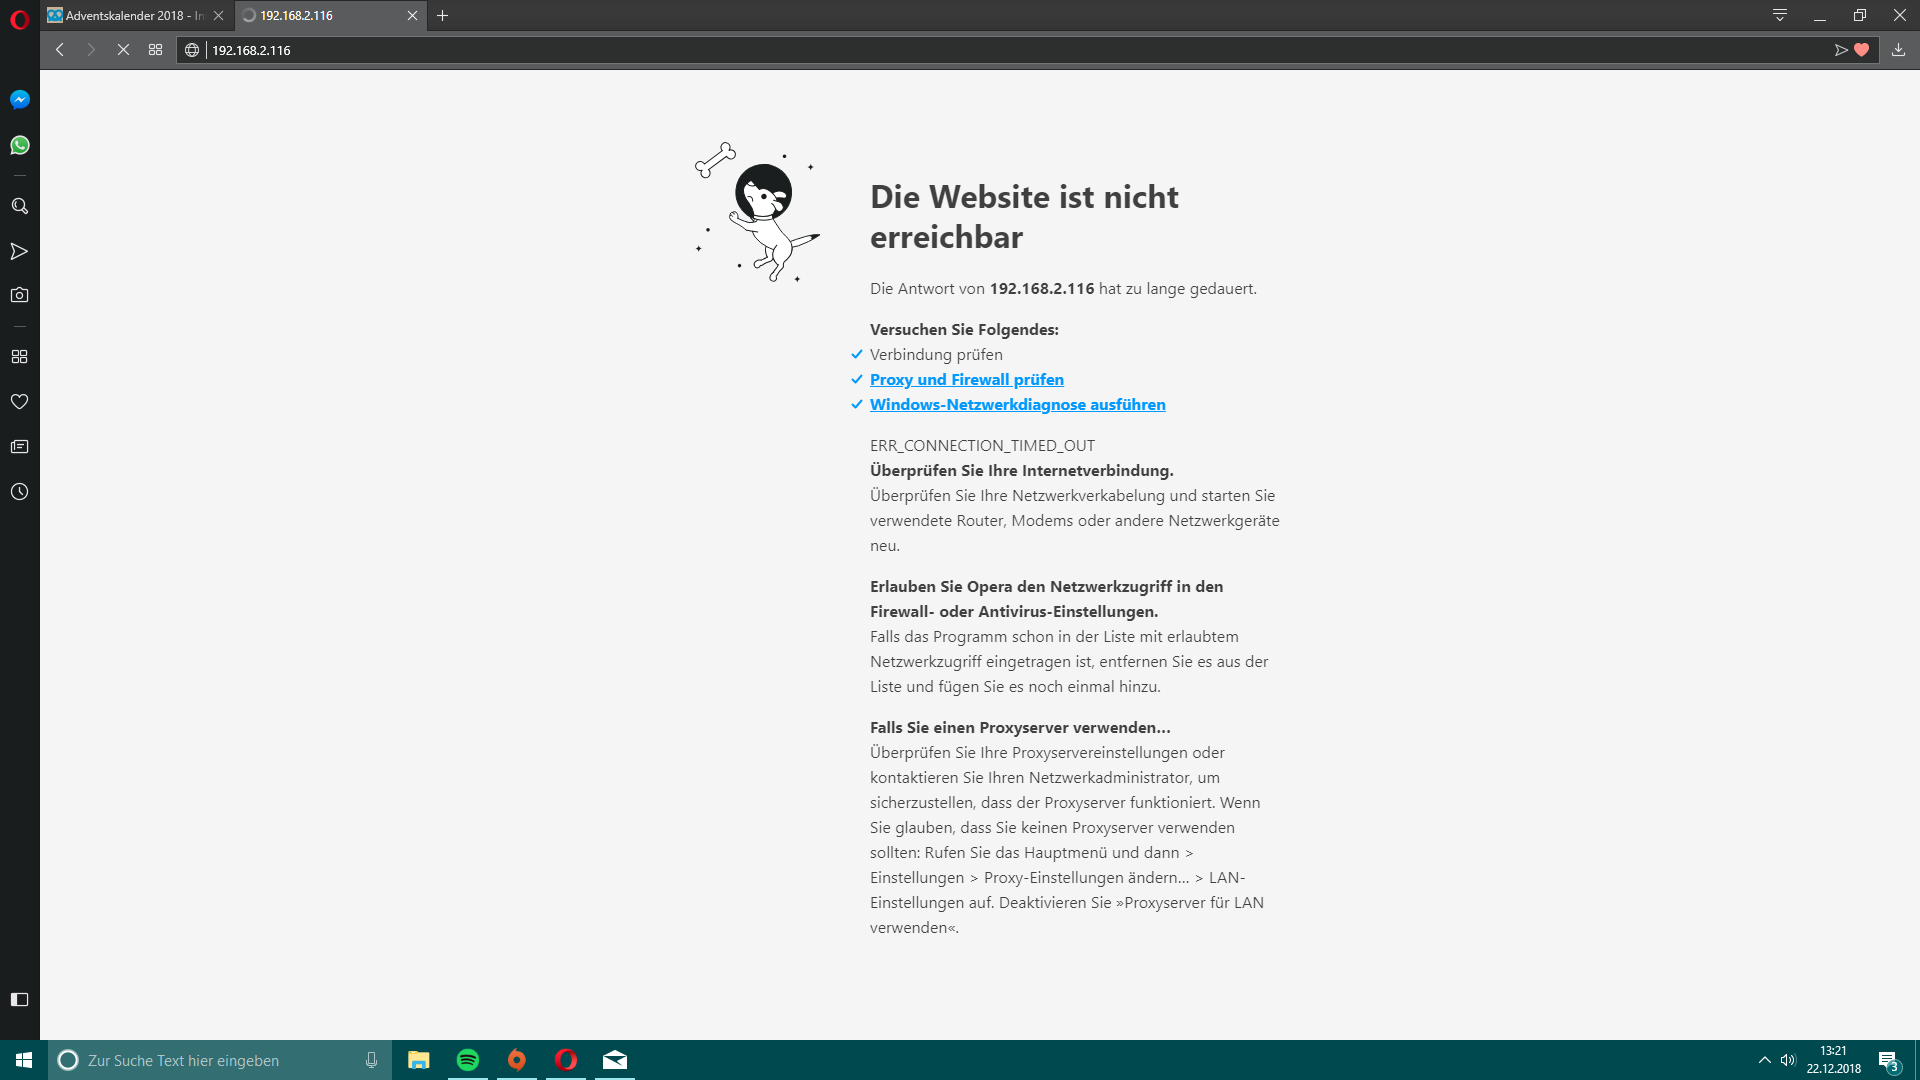Click the sidebar search magnifier icon

(x=20, y=206)
